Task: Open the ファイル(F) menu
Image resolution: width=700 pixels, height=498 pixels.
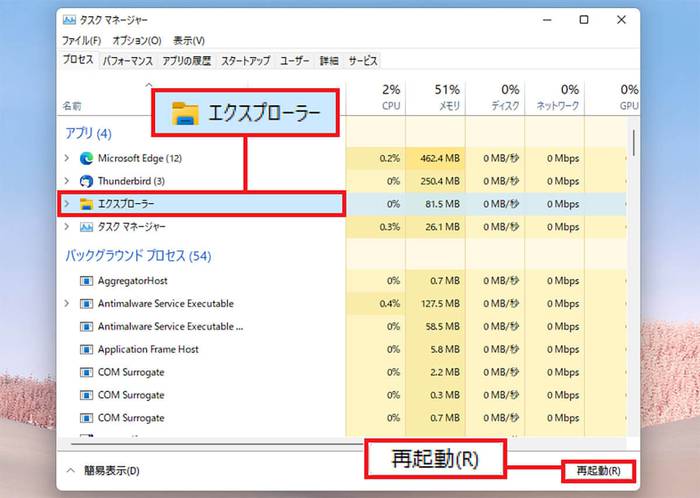Action: [81, 41]
